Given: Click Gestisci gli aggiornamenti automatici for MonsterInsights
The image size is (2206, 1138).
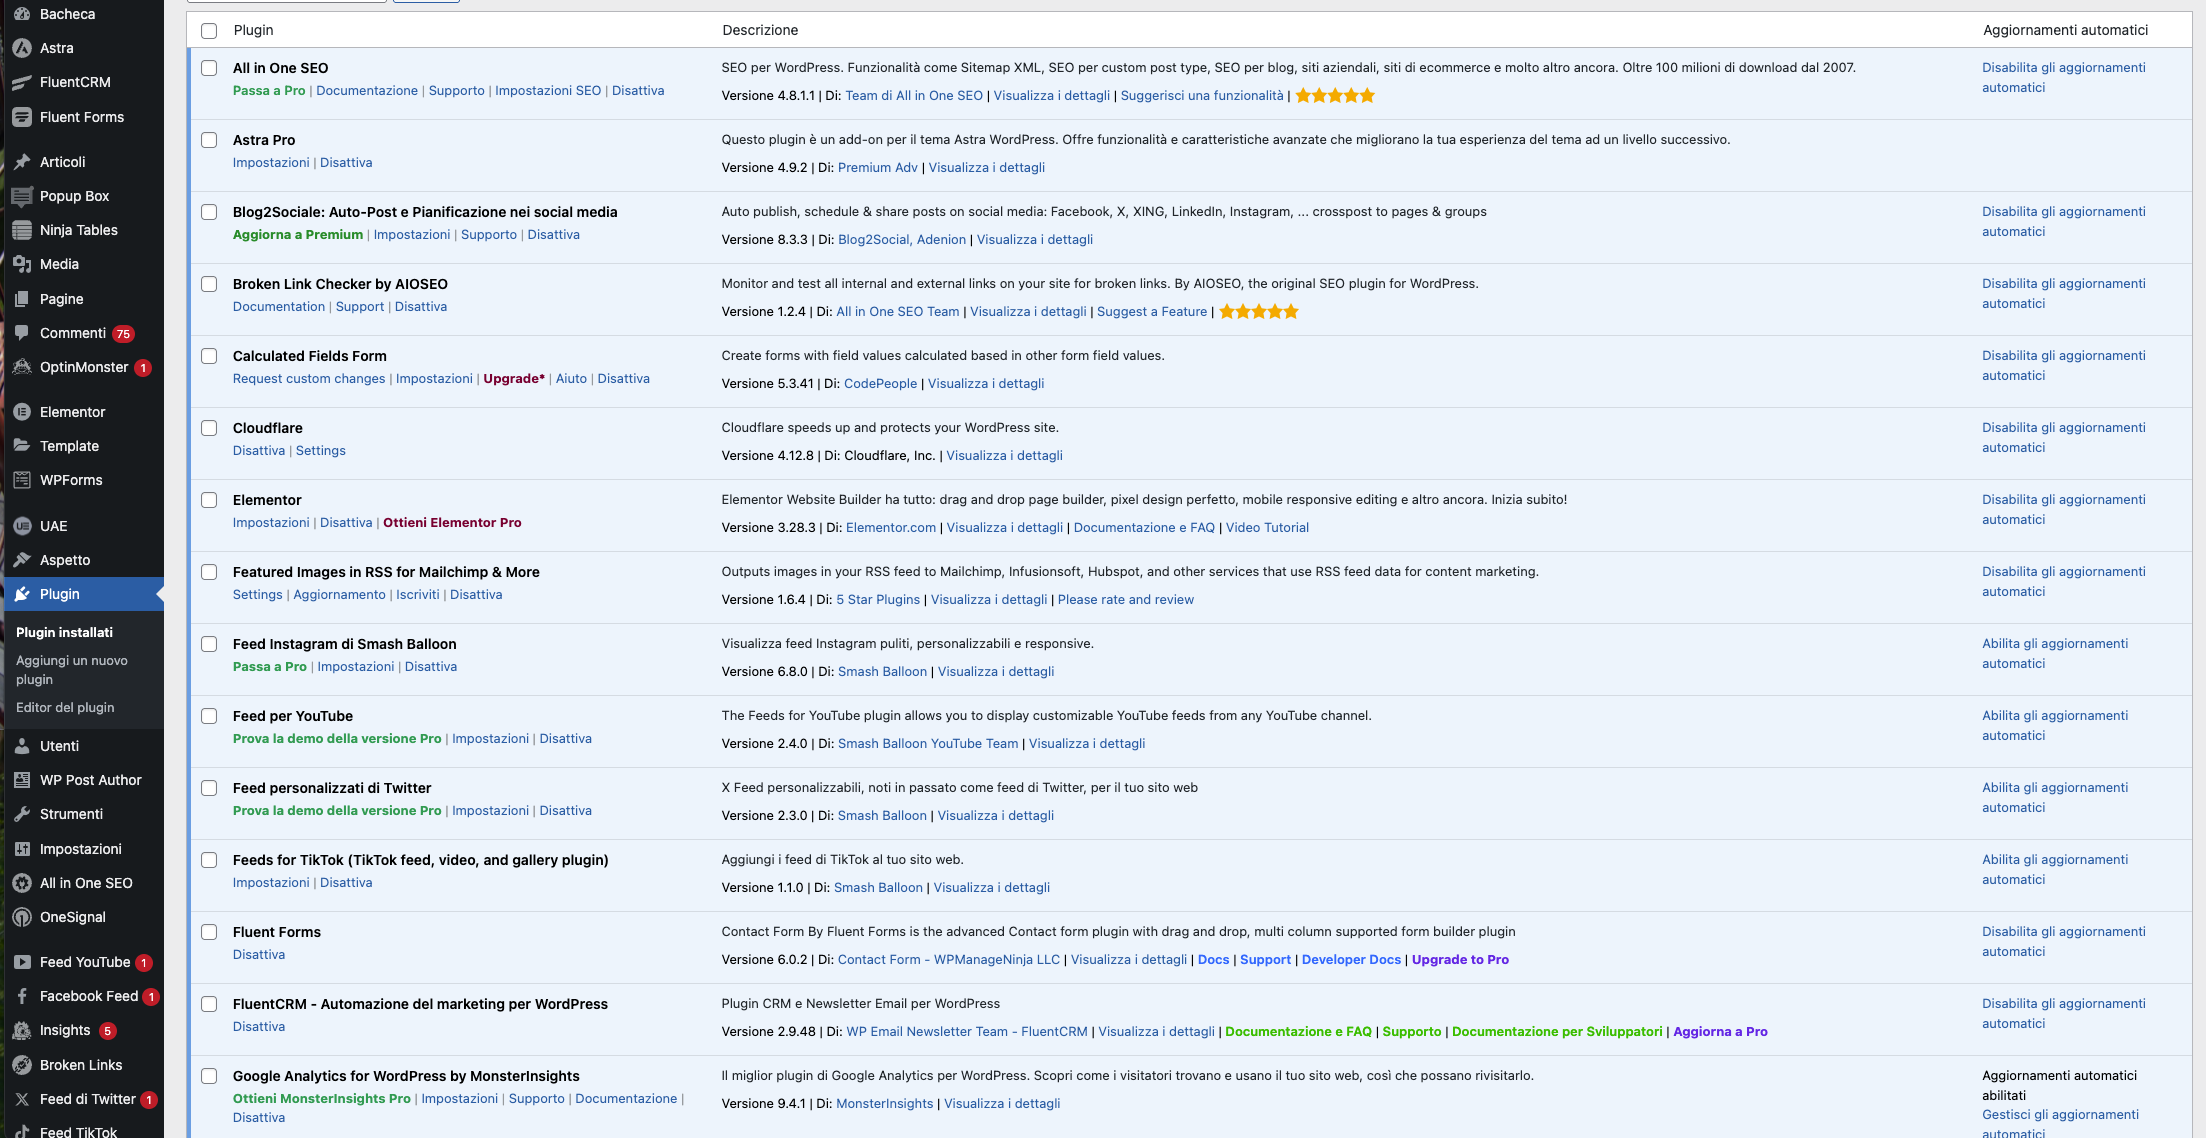Looking at the screenshot, I should (x=2060, y=1124).
